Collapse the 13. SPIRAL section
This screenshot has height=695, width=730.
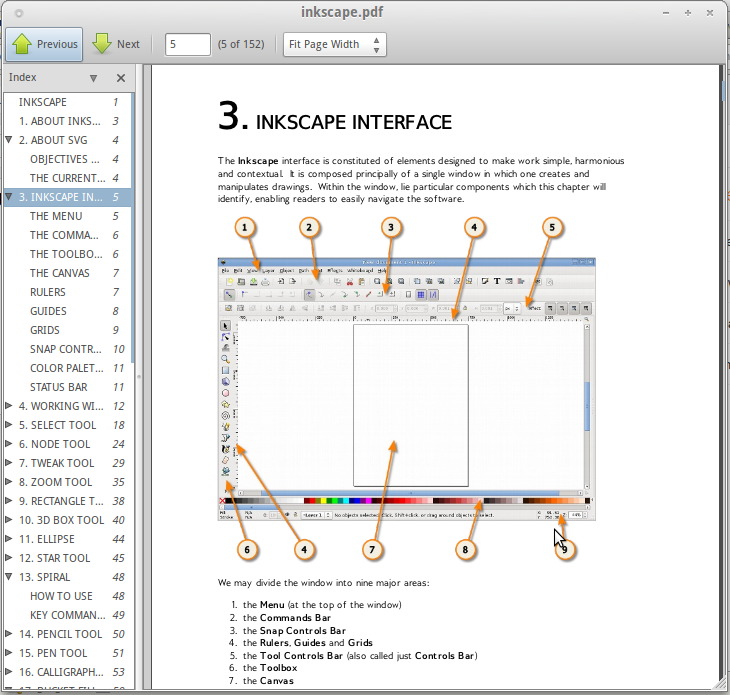9,577
